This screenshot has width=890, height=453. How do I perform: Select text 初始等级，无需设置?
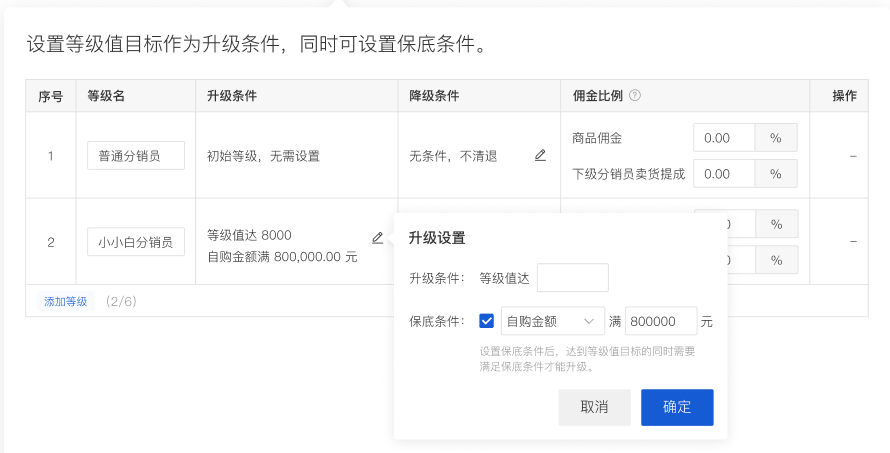(x=263, y=156)
